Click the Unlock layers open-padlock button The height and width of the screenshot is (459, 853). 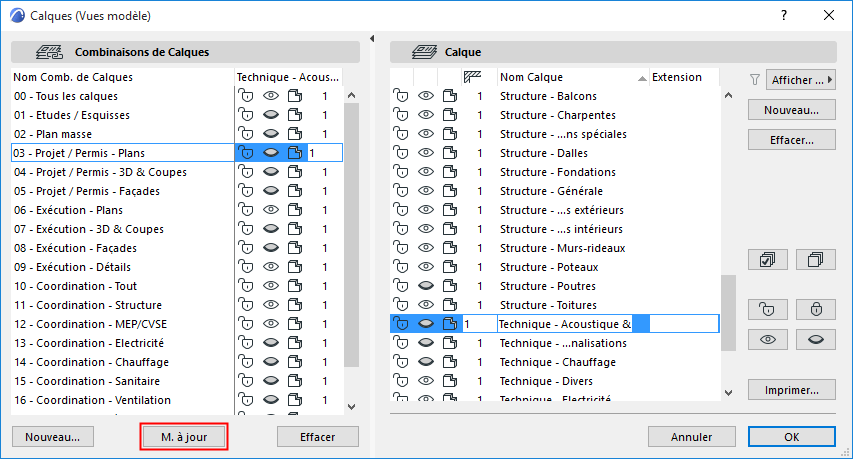(x=768, y=309)
